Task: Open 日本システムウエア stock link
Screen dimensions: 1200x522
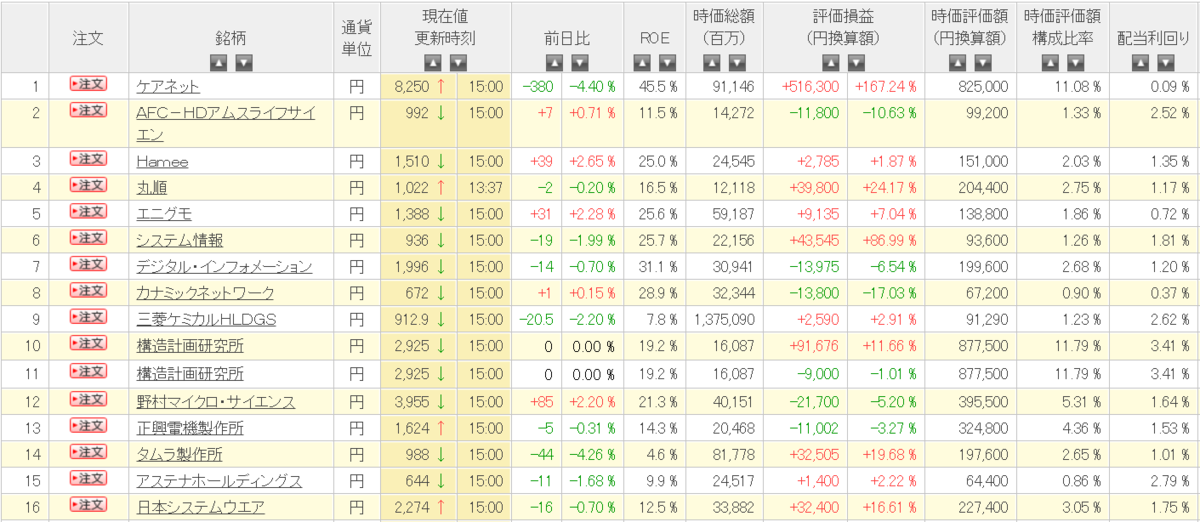Action: [201, 508]
